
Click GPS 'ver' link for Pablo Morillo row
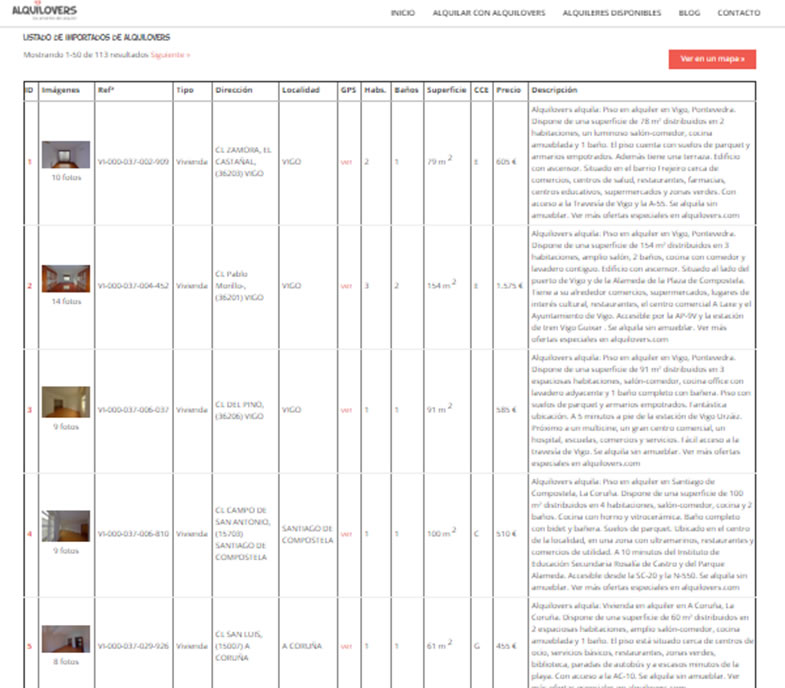coord(346,286)
